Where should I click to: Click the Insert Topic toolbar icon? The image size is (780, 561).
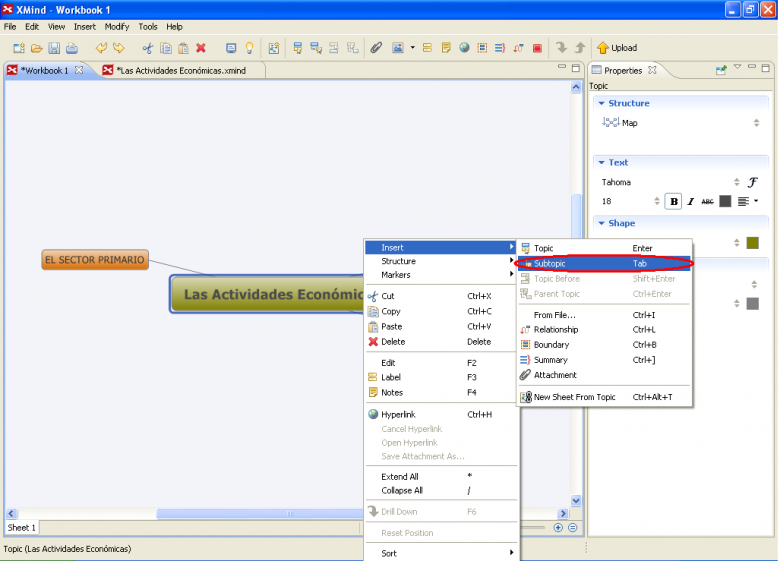[297, 48]
